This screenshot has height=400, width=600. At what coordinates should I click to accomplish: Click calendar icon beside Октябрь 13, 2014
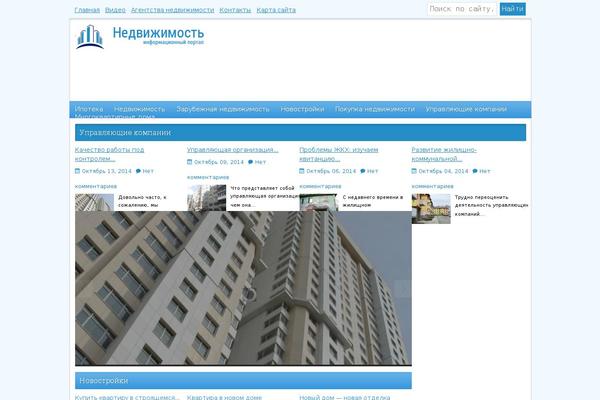point(77,171)
